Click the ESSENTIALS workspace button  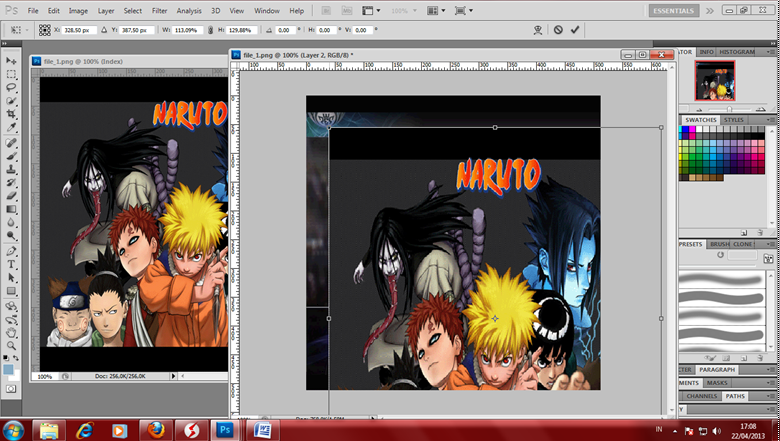pyautogui.click(x=674, y=10)
